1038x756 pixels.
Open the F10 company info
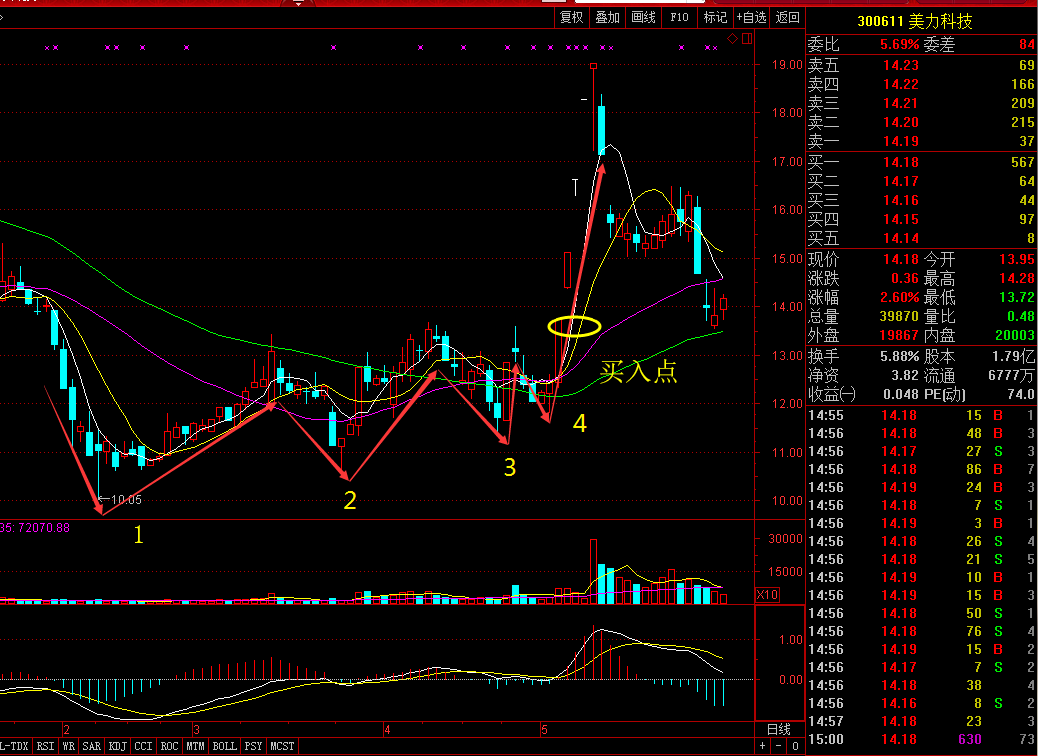point(679,17)
